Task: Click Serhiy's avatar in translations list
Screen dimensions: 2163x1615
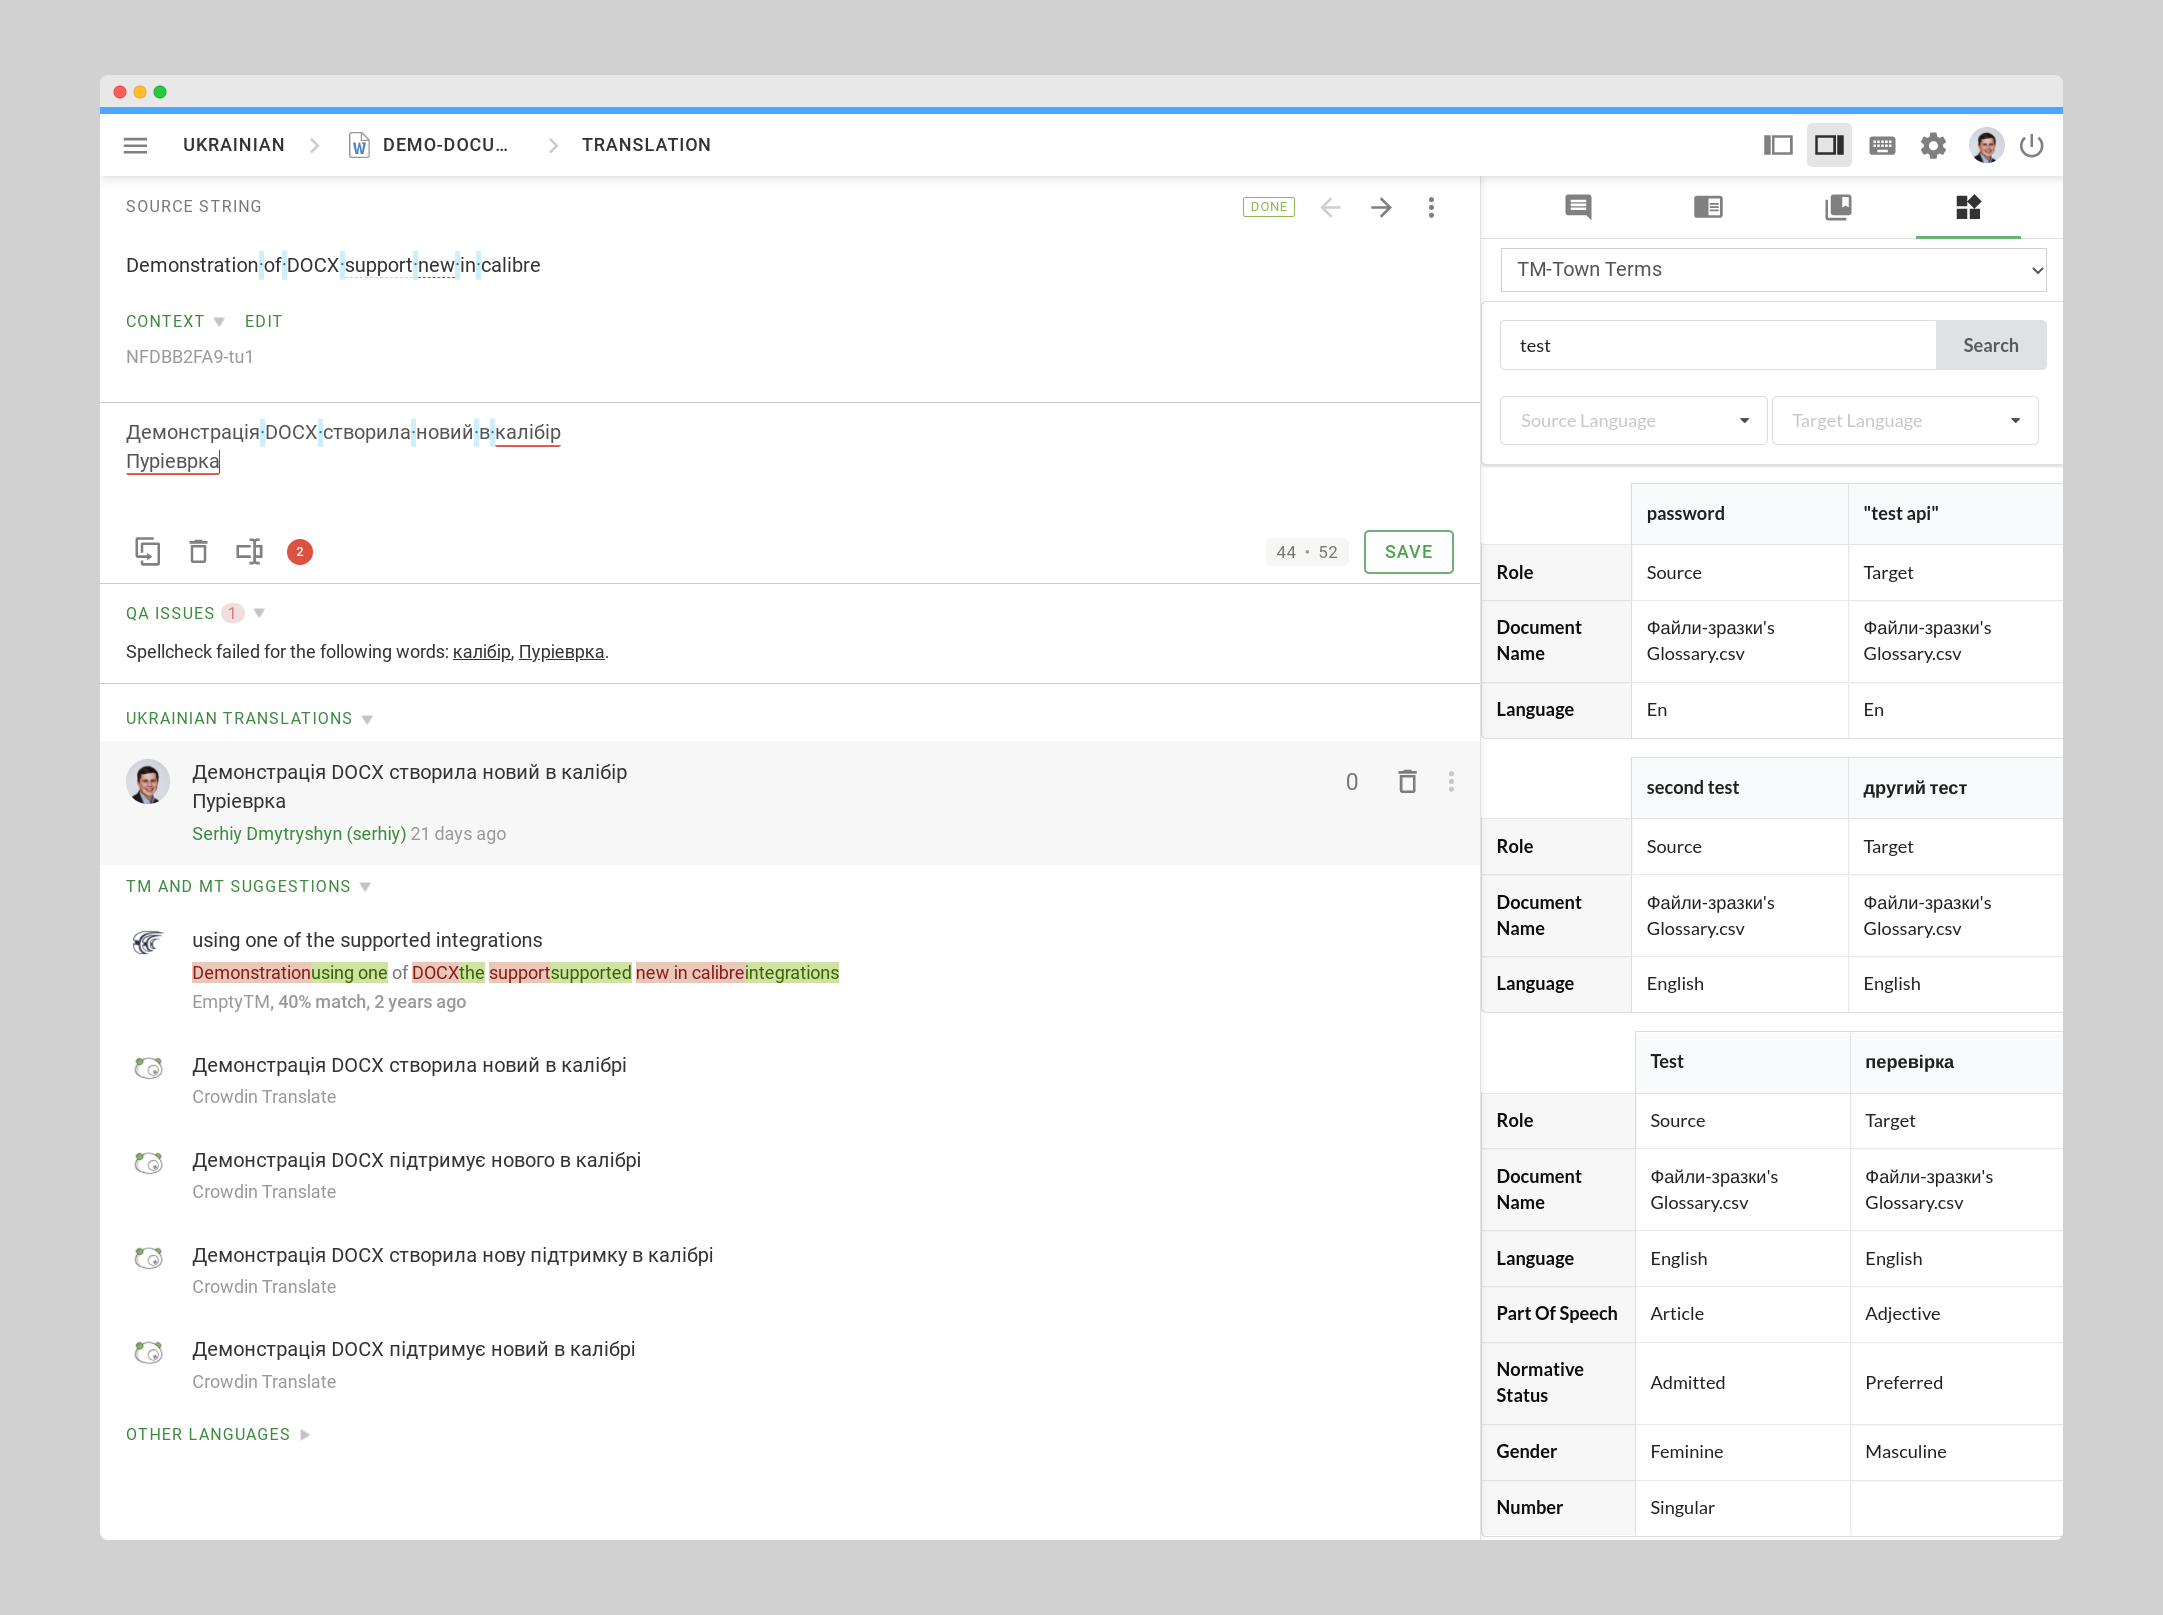Action: (148, 781)
